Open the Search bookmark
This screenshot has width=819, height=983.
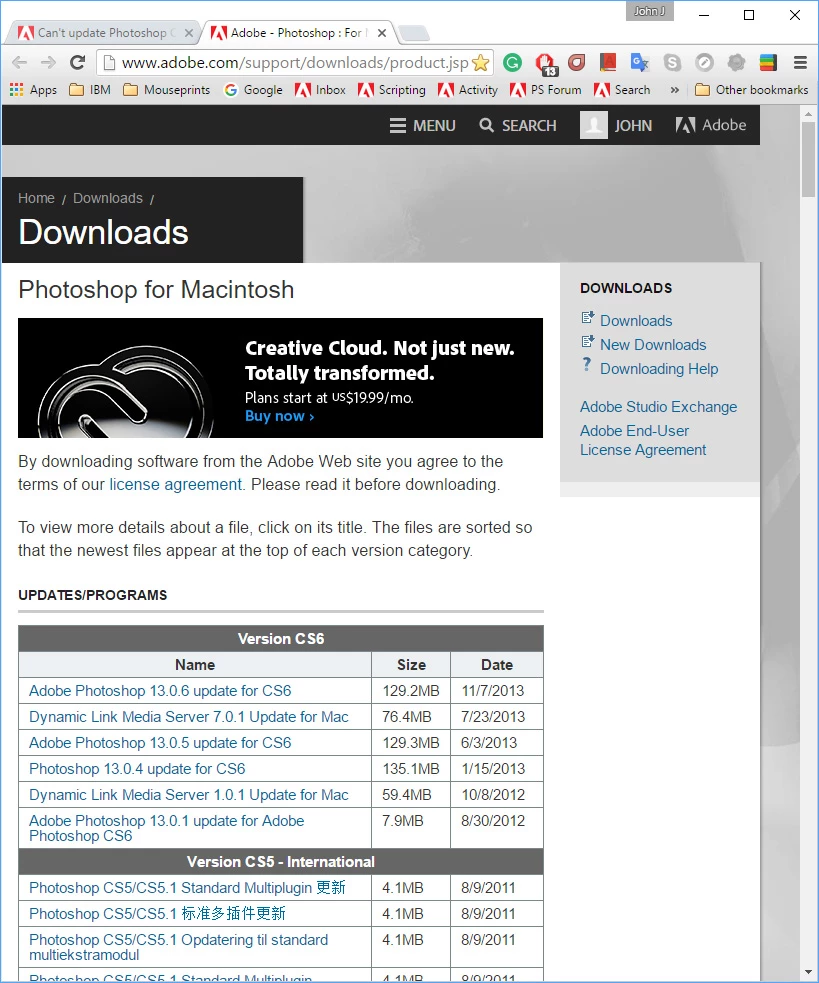[x=622, y=90]
